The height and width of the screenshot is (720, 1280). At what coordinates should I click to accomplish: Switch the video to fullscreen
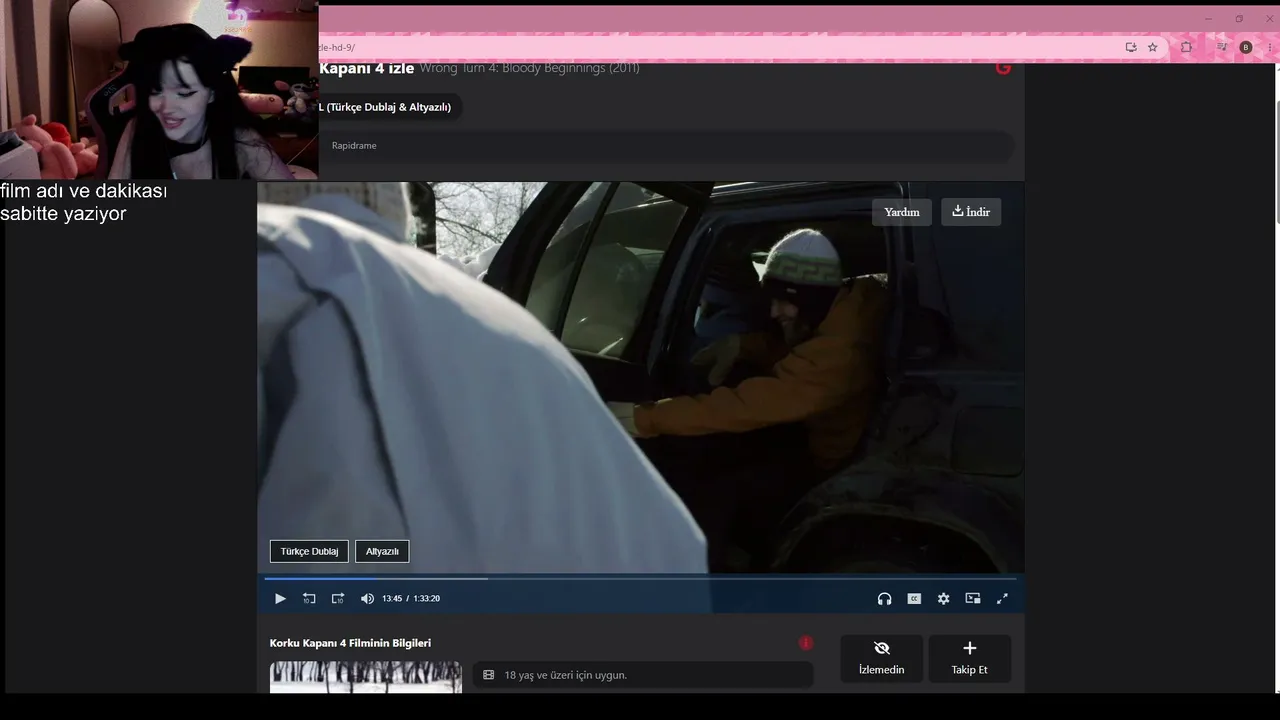click(1002, 598)
